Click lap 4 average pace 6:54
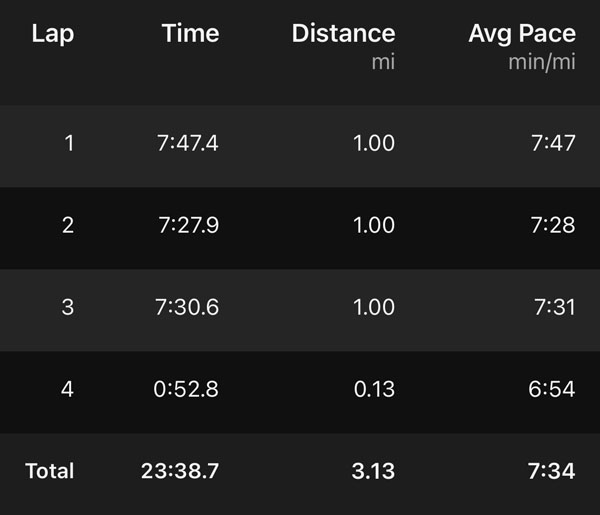600x515 pixels. (x=553, y=389)
